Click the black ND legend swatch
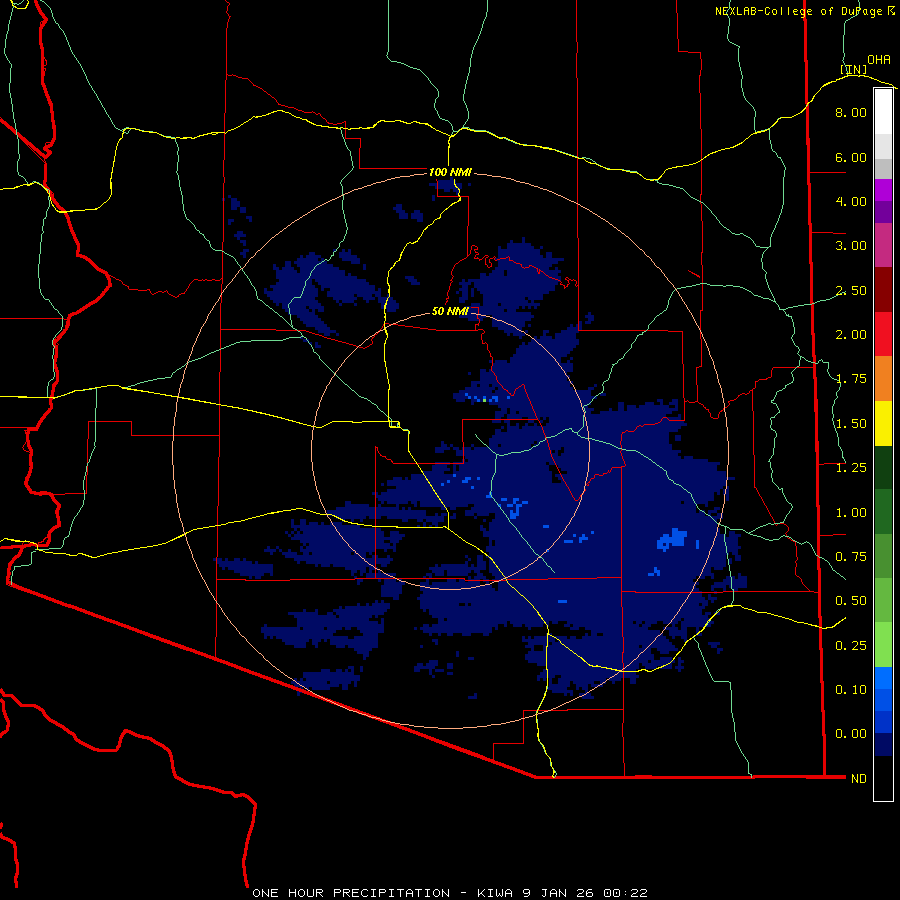900x900 pixels. point(883,778)
